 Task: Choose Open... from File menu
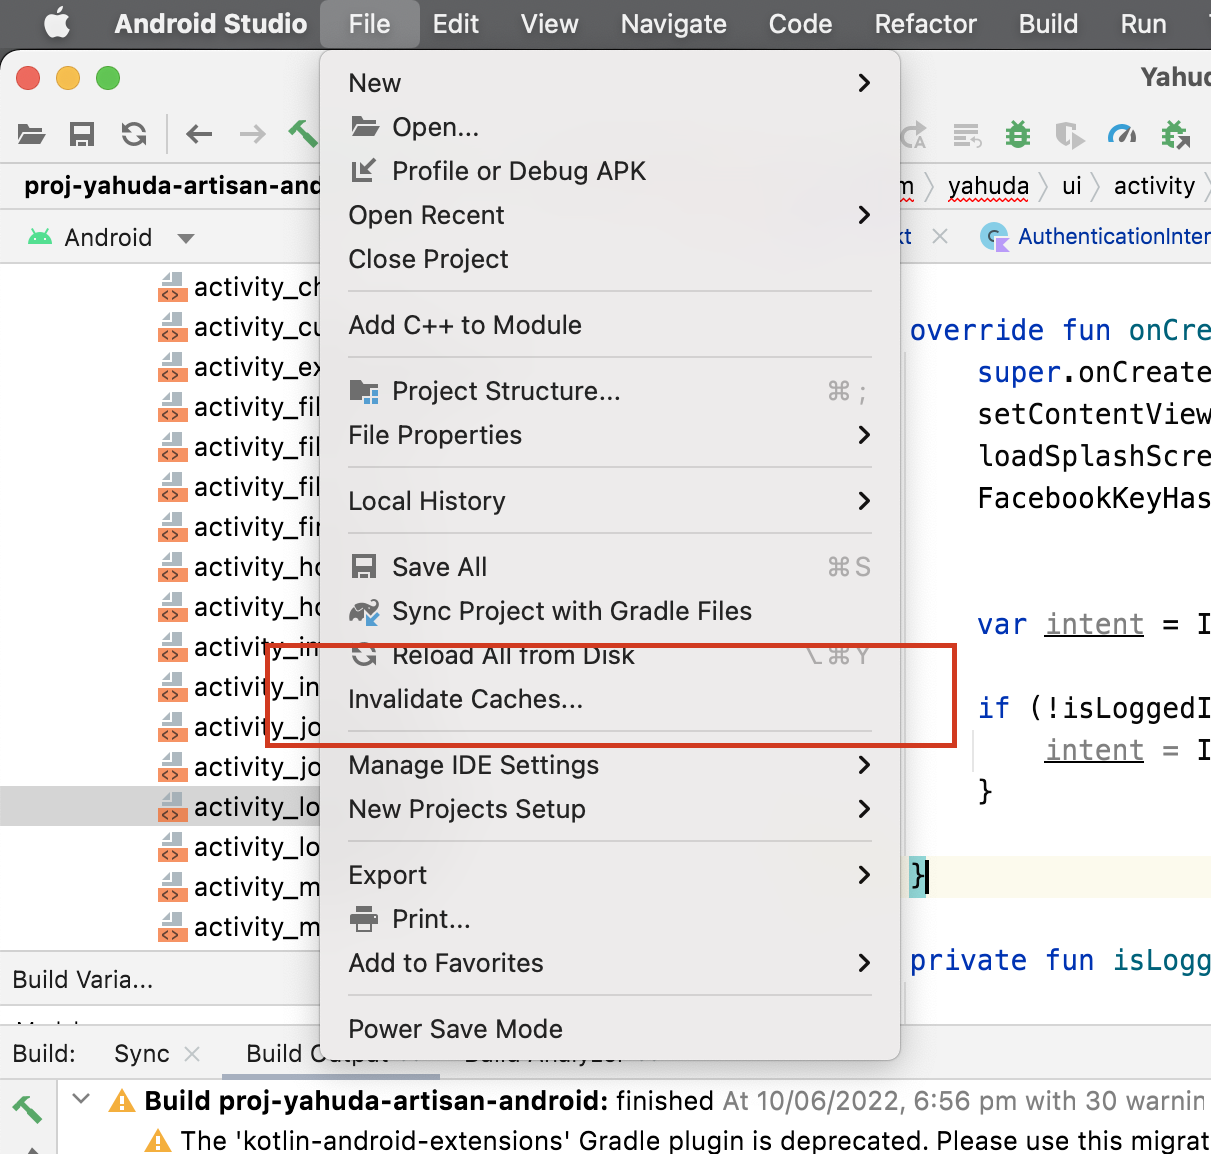coord(610,127)
